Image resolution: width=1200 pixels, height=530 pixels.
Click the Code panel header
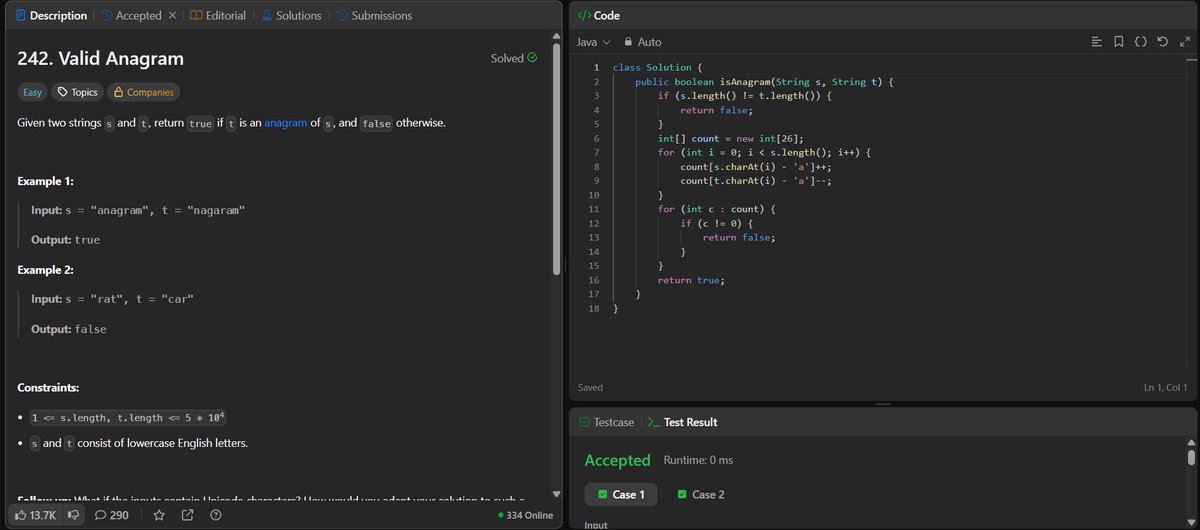(599, 16)
